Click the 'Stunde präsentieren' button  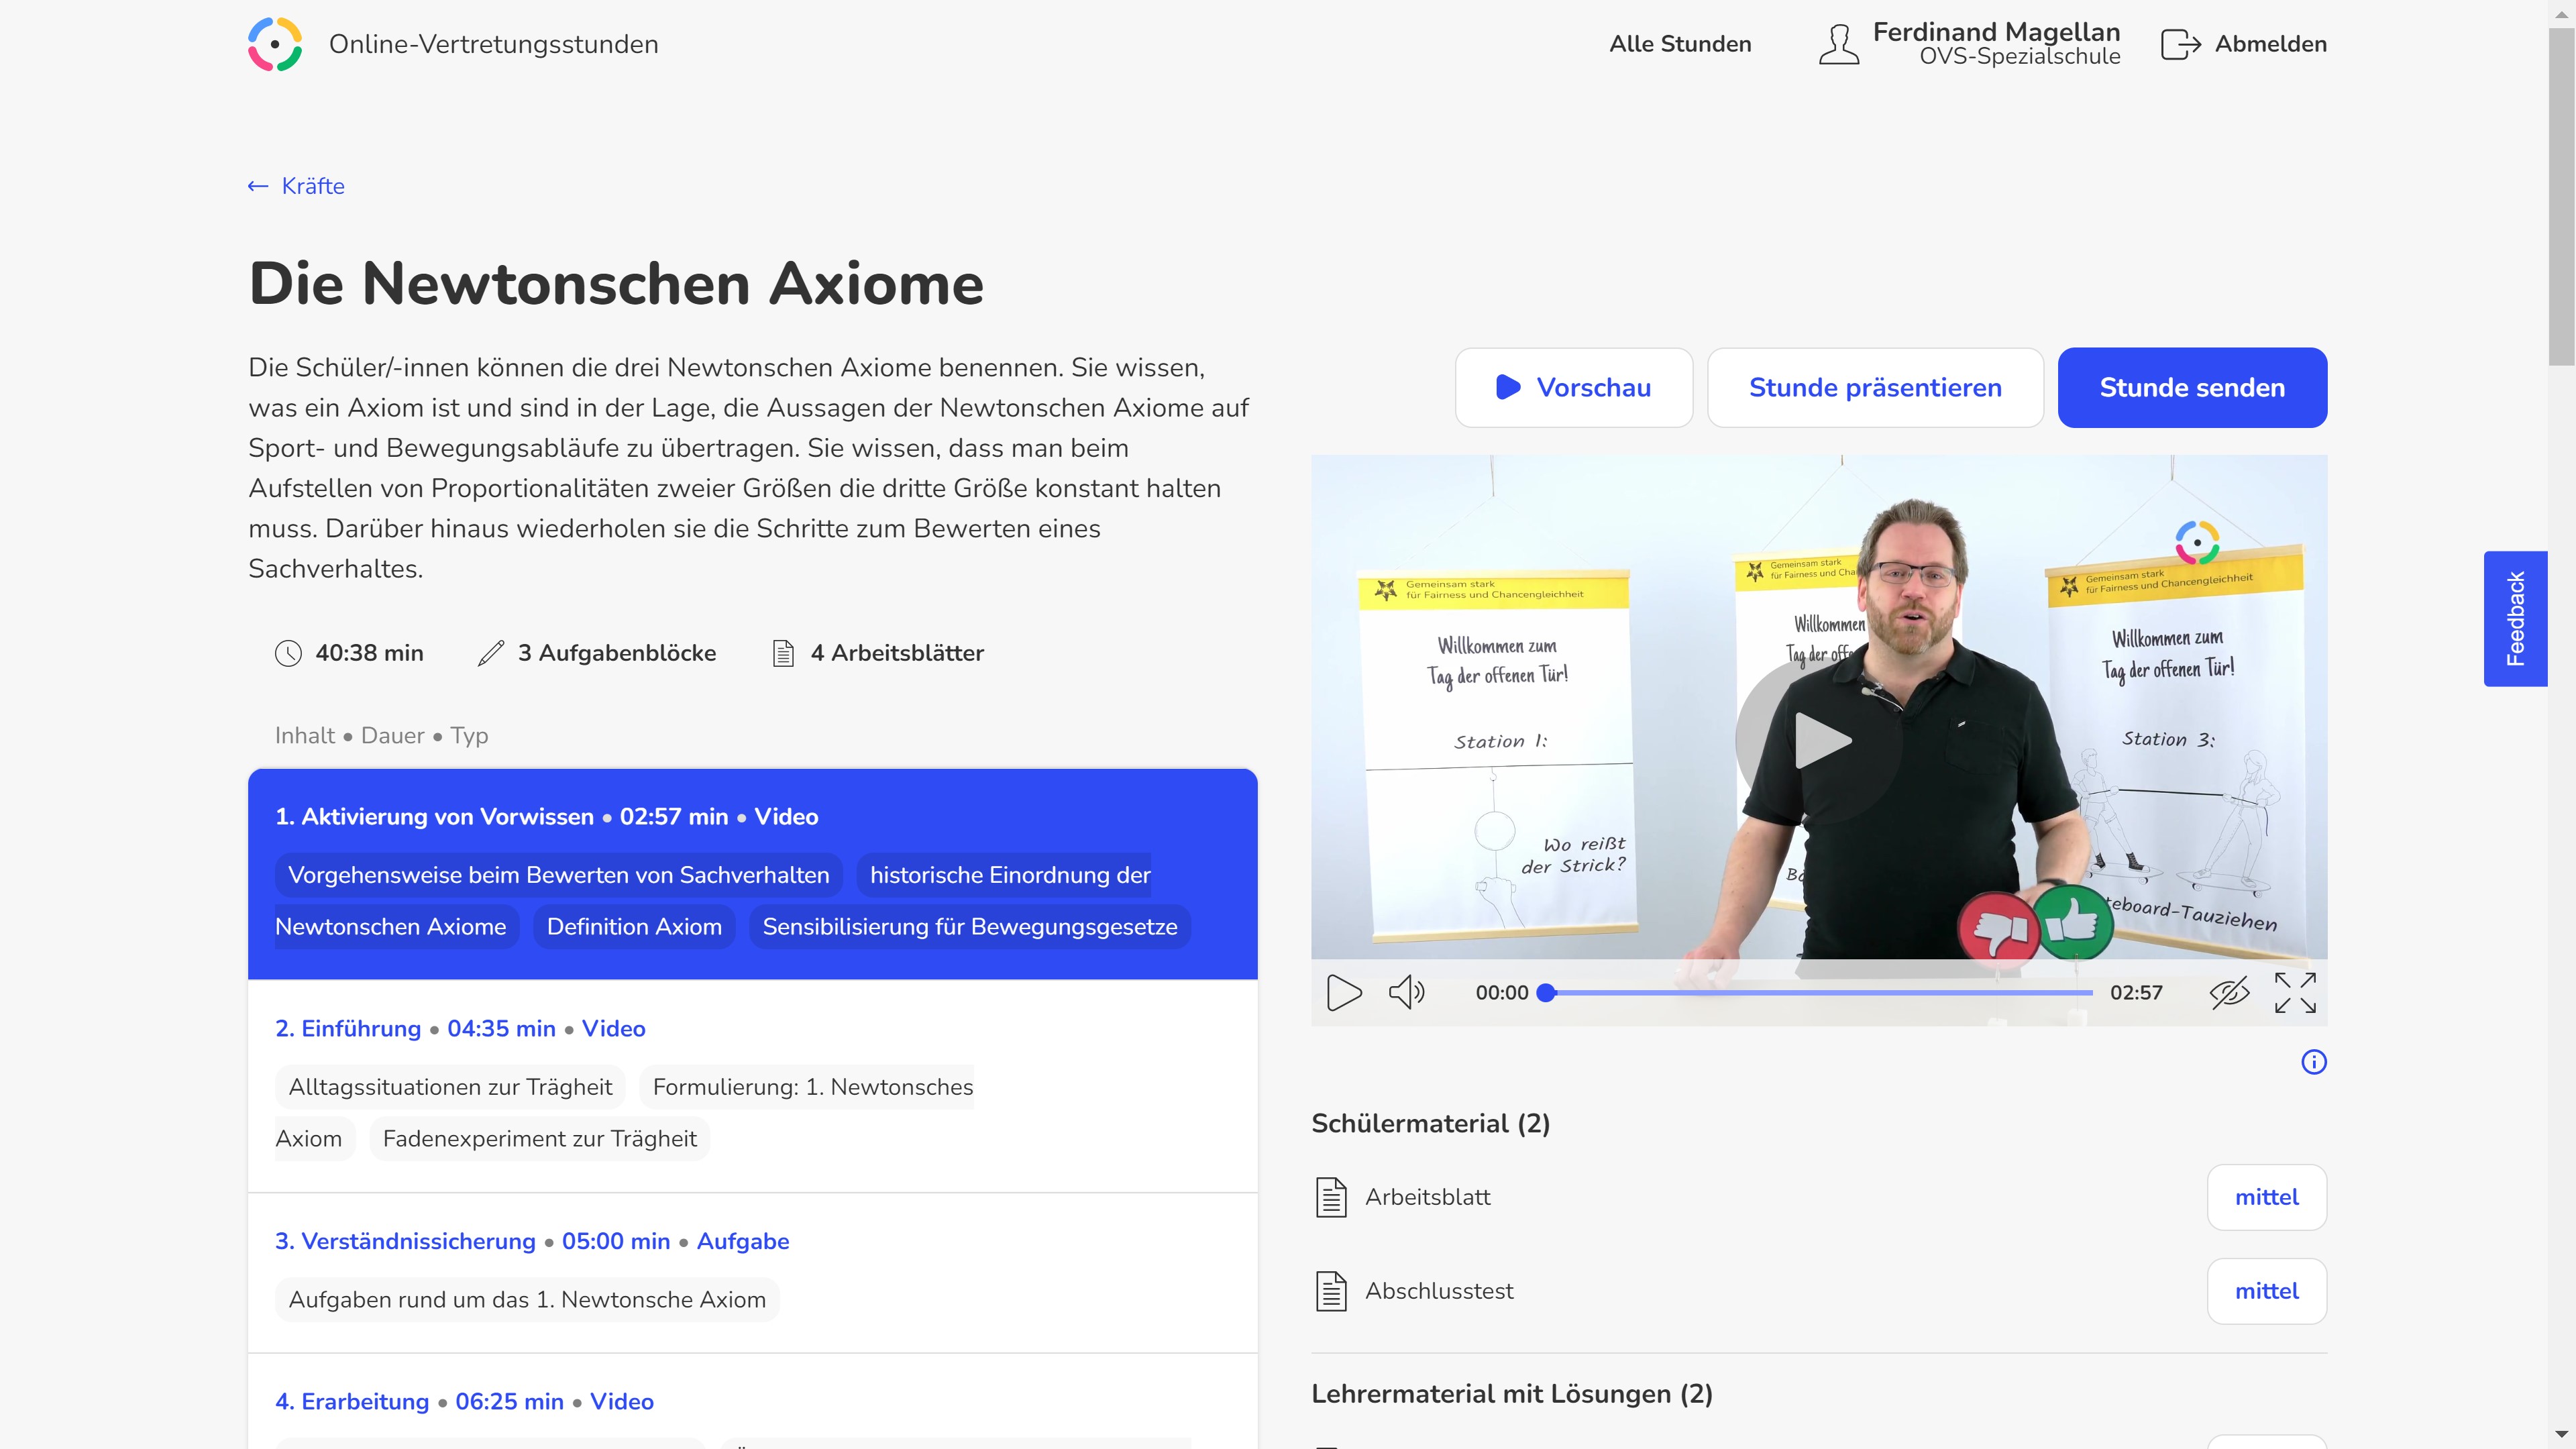[1874, 388]
